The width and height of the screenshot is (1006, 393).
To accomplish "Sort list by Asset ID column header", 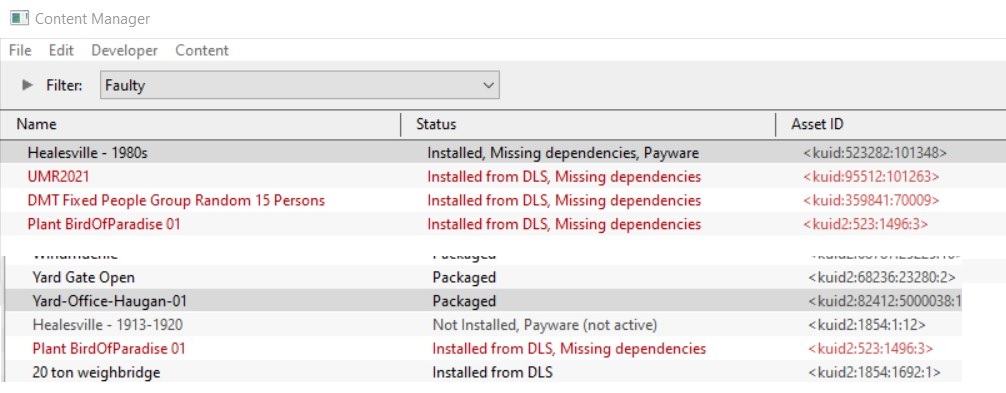I will pos(891,124).
